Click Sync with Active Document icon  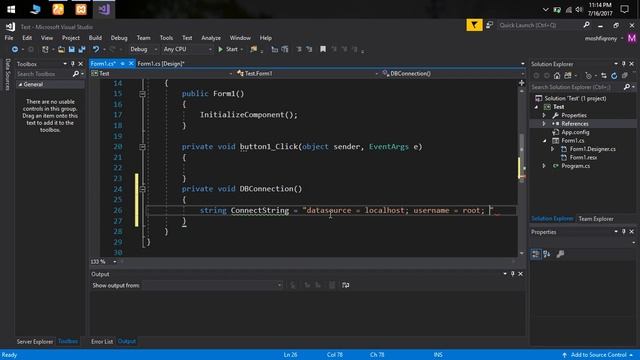604,76
